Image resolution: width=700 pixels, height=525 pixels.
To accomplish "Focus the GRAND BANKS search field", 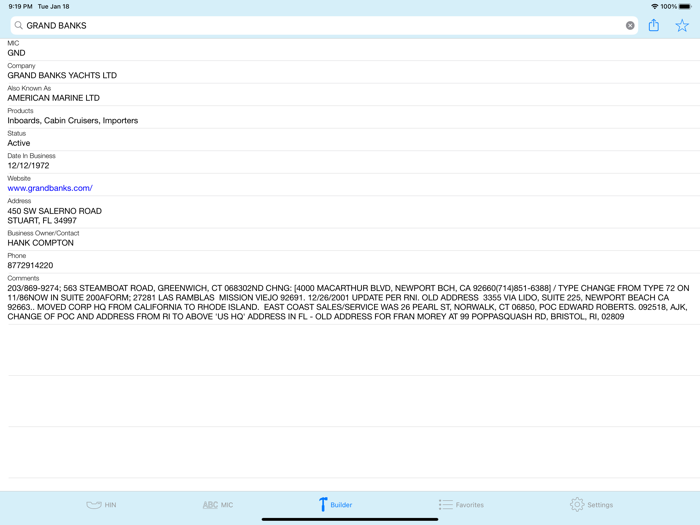I will [x=324, y=25].
